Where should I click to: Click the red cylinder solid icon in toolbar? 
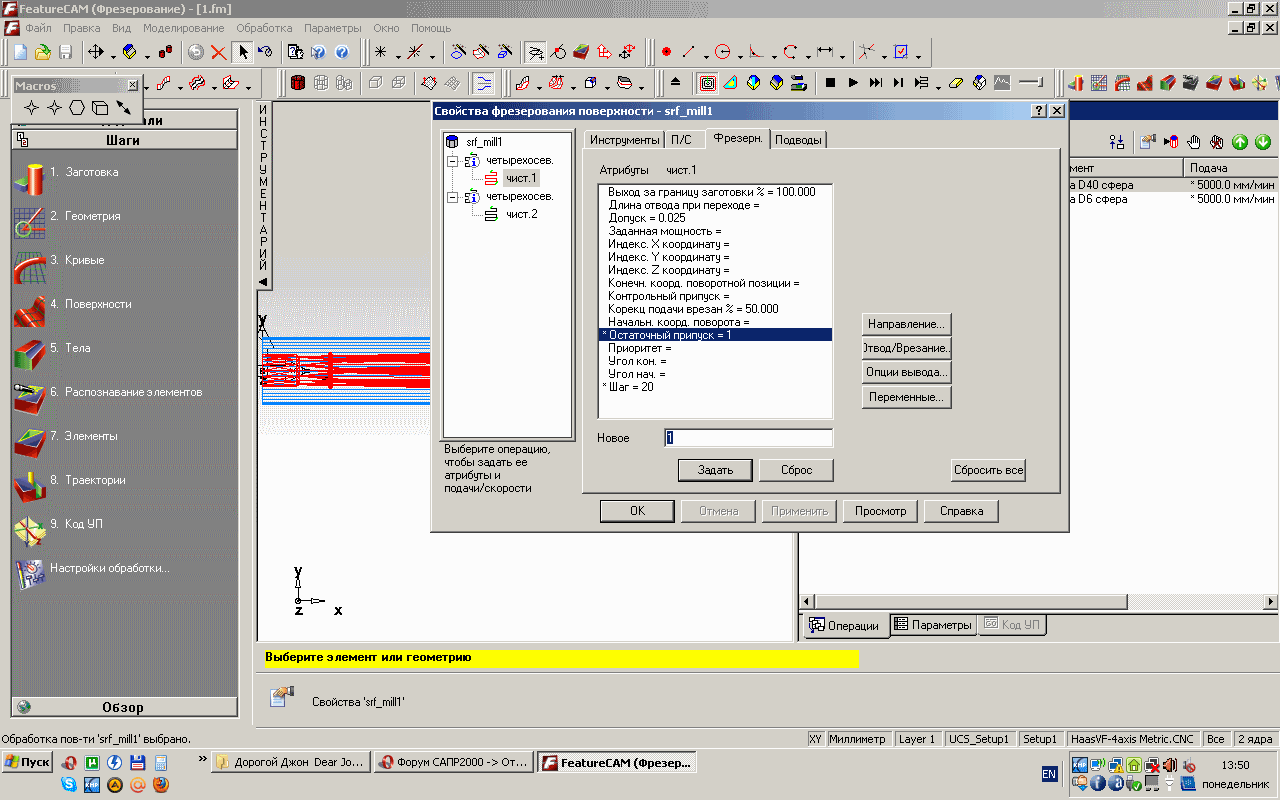(297, 82)
